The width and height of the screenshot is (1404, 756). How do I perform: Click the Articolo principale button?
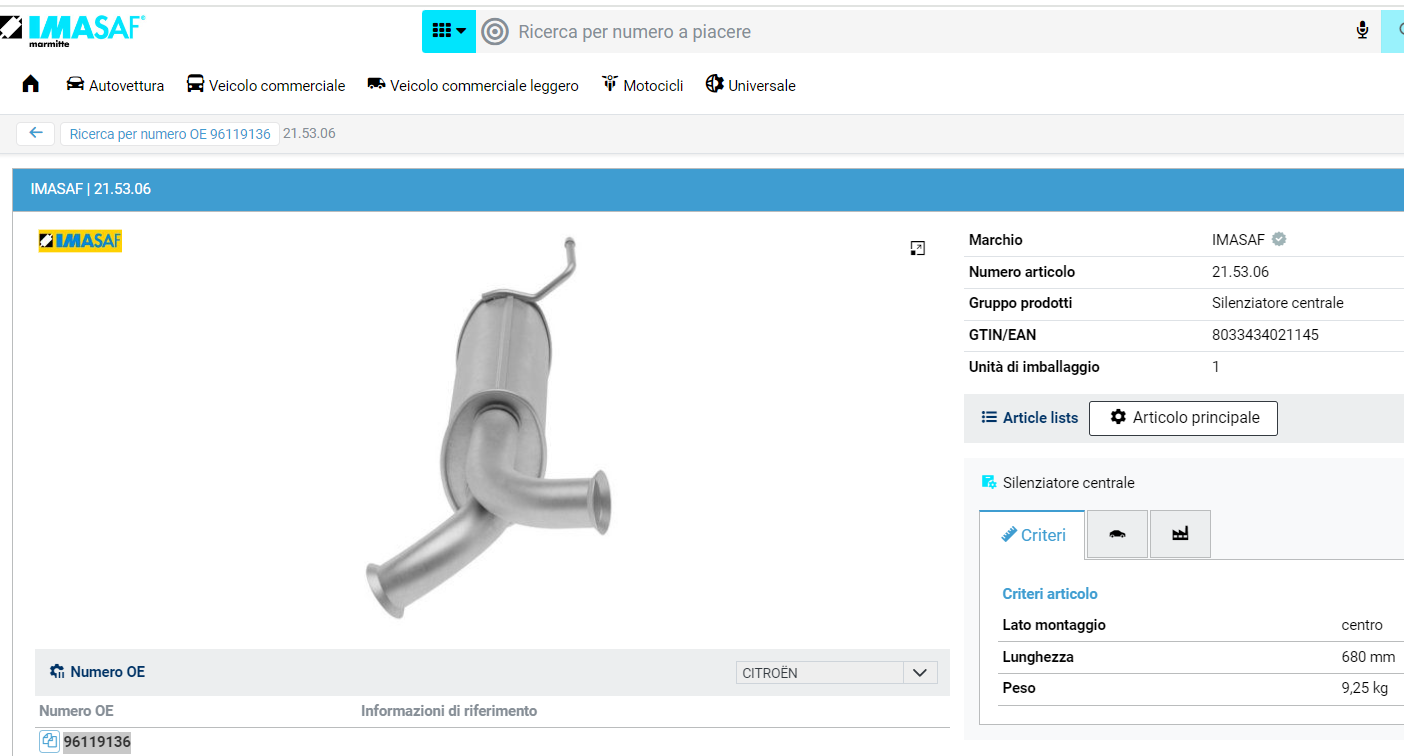point(1183,418)
